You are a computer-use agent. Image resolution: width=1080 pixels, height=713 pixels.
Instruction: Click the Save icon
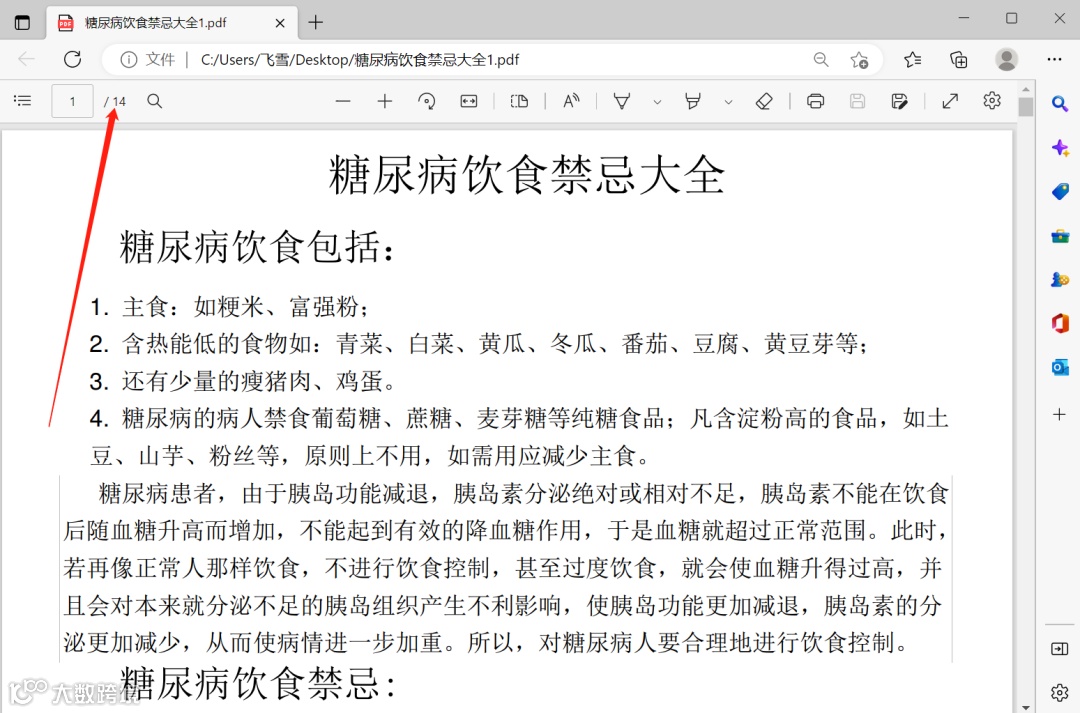point(858,101)
